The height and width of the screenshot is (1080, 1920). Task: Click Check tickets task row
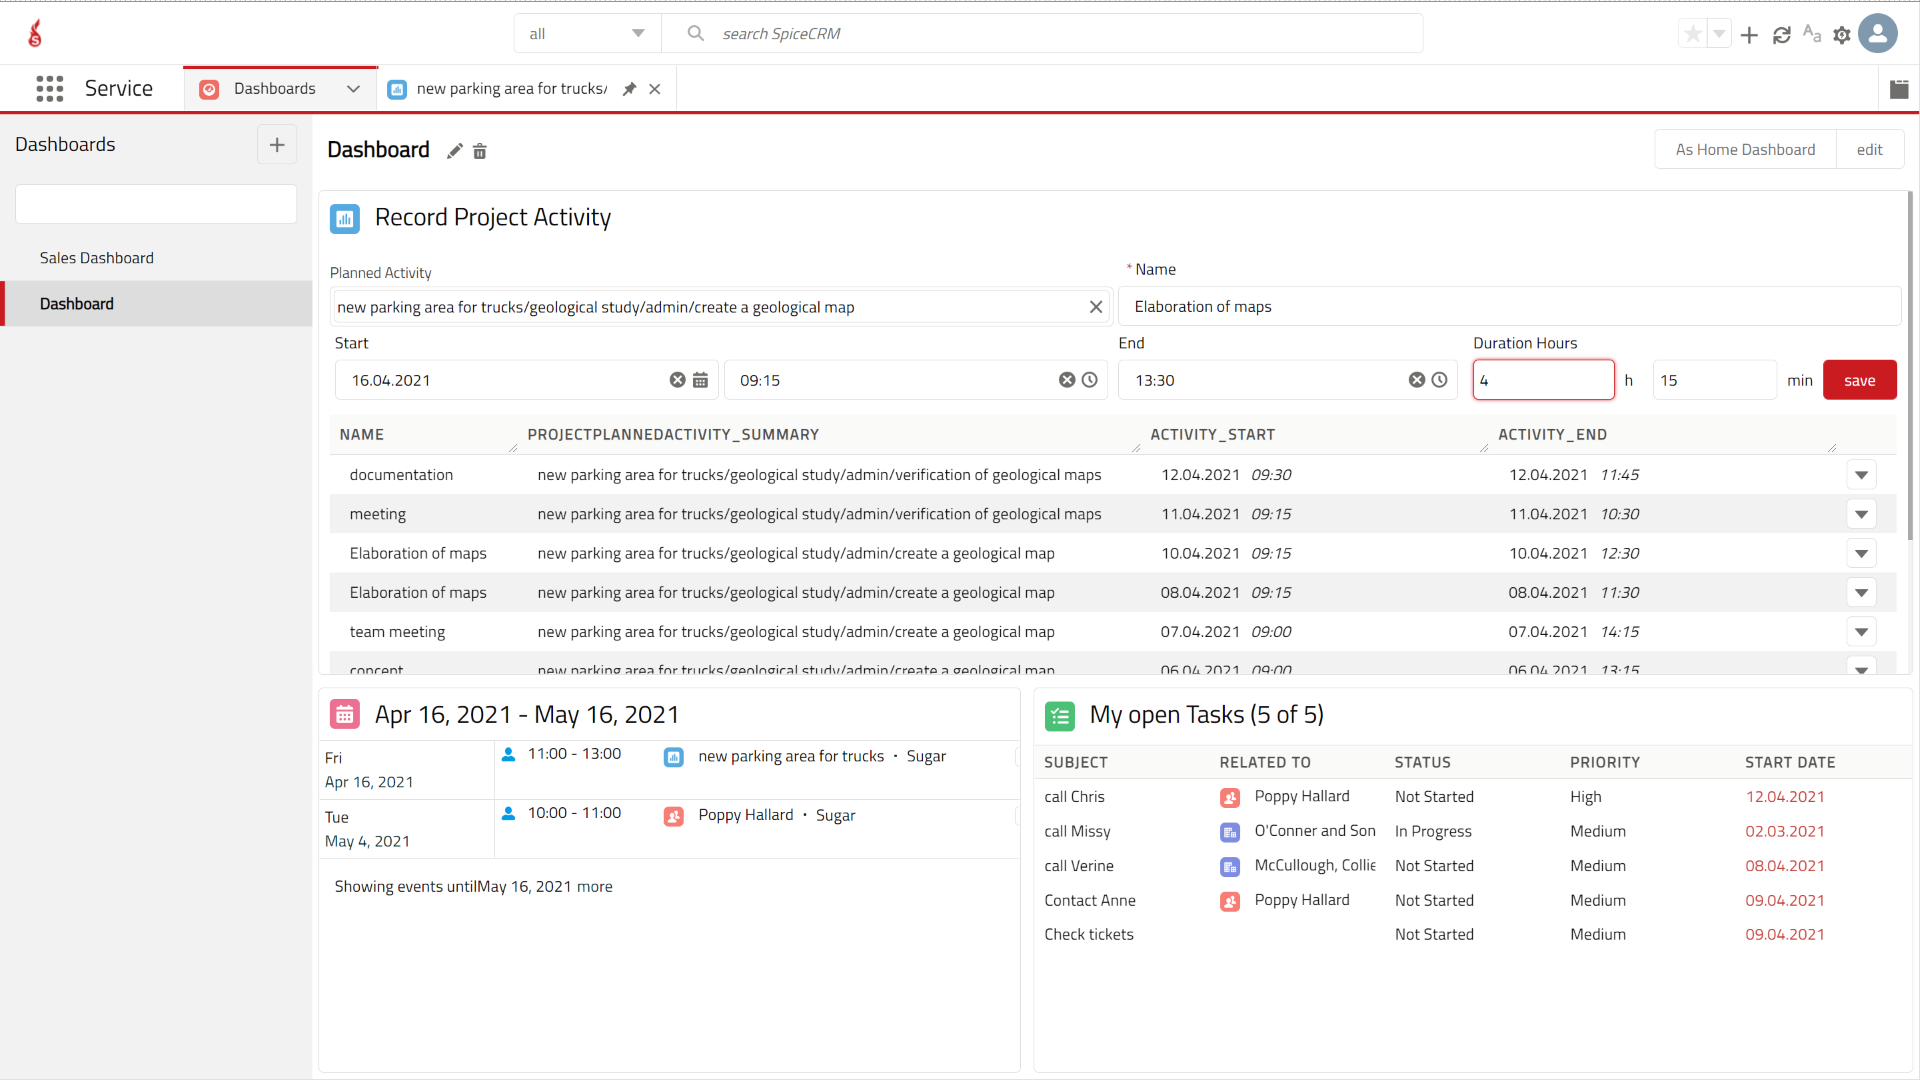1473,935
